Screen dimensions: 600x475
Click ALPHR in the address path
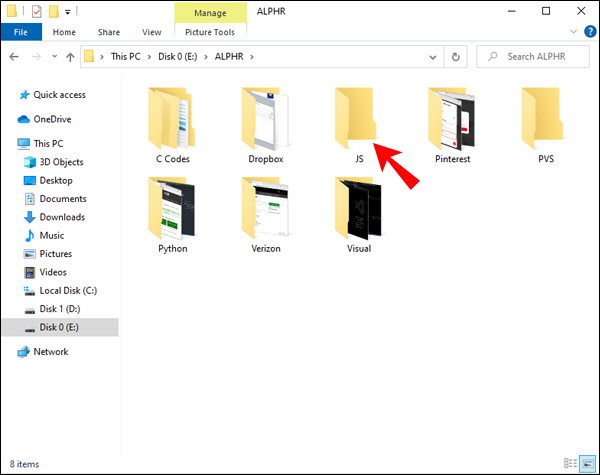[x=229, y=57]
